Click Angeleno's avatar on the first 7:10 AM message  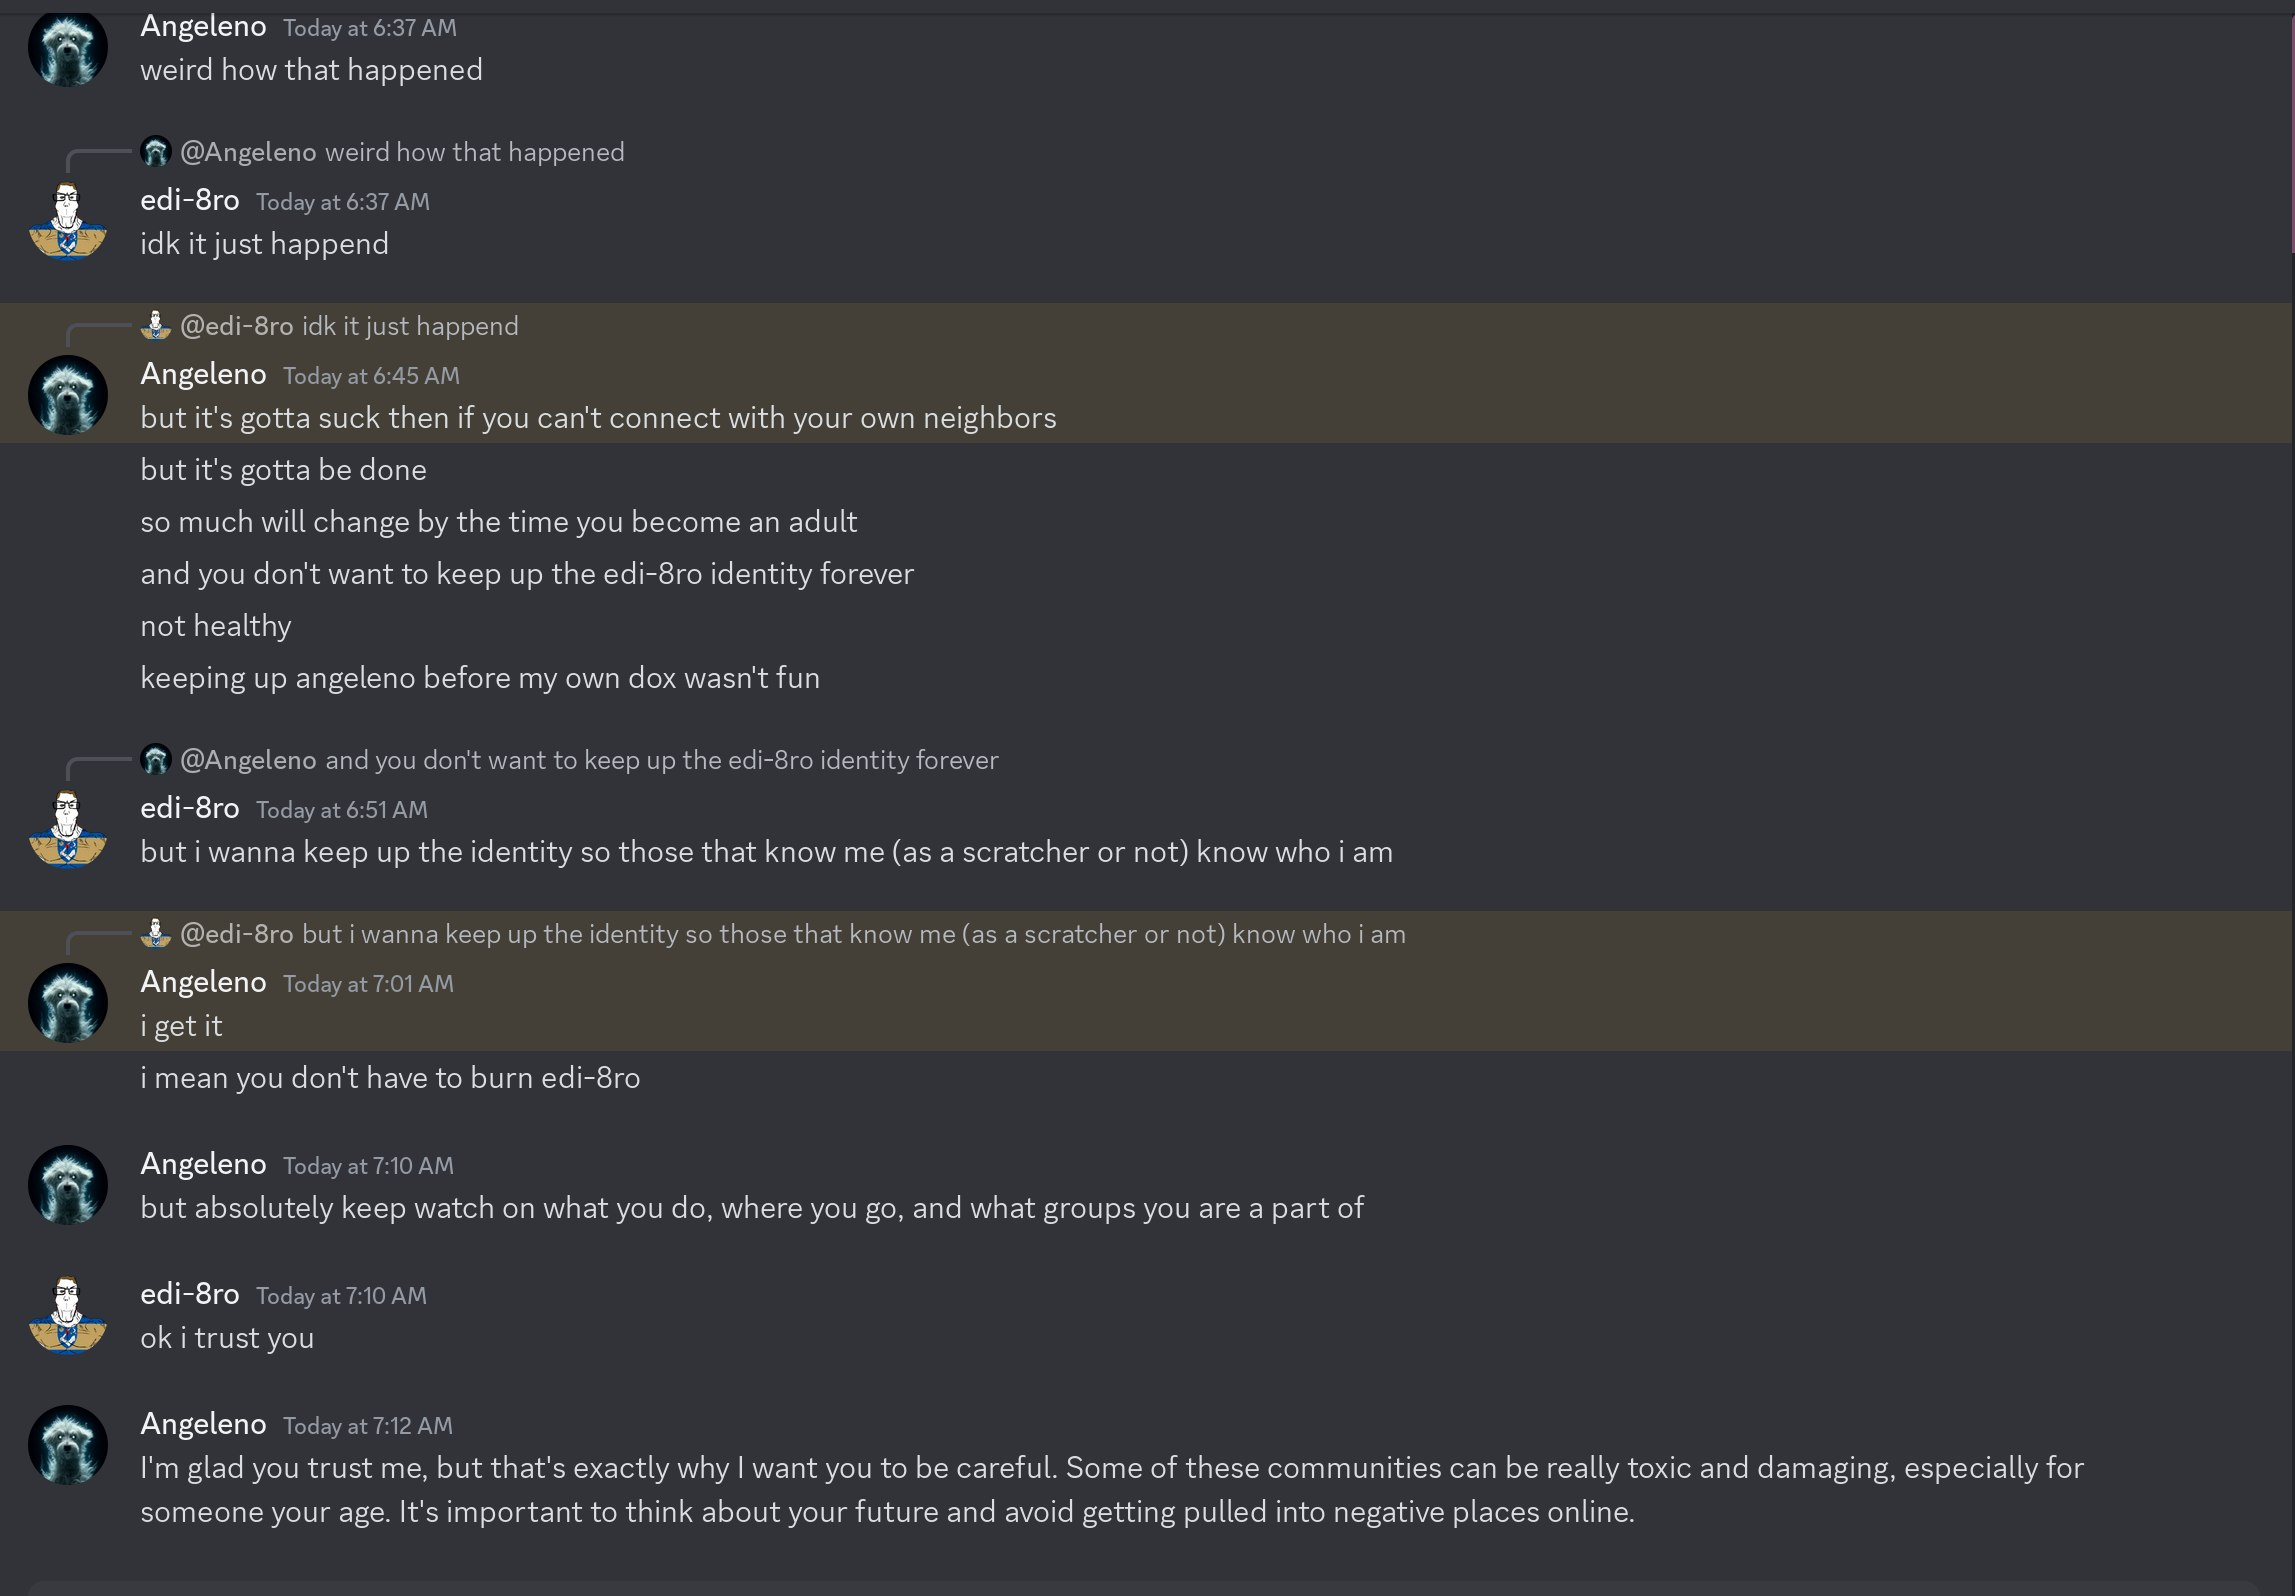point(68,1185)
